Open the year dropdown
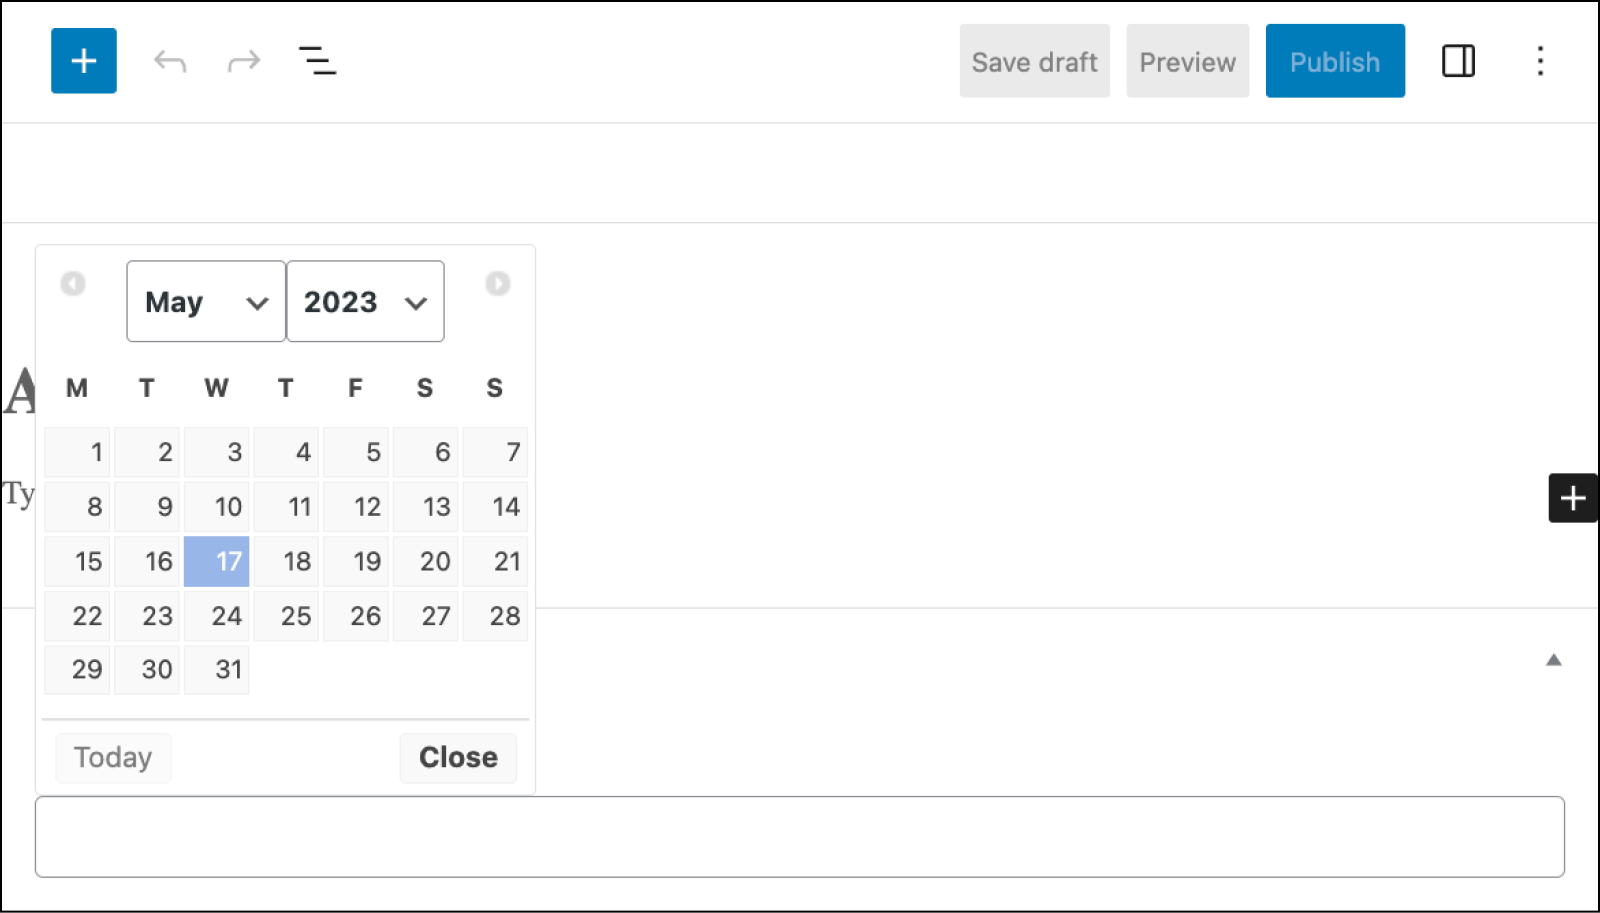1600x913 pixels. pos(365,301)
